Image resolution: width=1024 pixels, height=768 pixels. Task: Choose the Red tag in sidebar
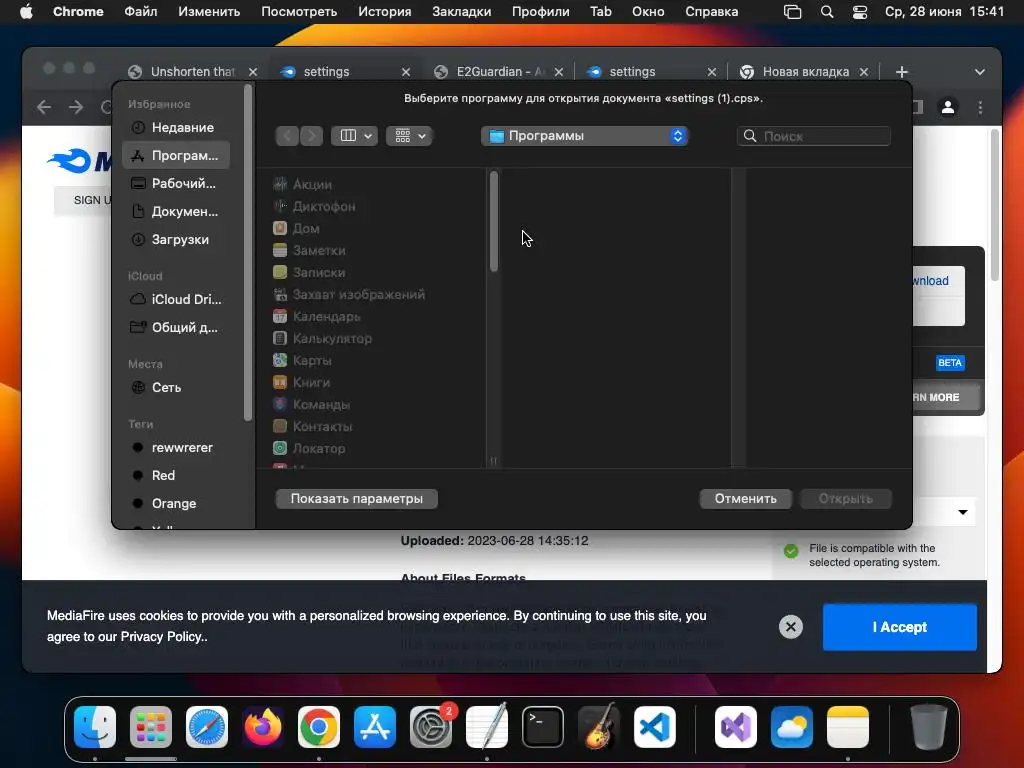coord(176,475)
